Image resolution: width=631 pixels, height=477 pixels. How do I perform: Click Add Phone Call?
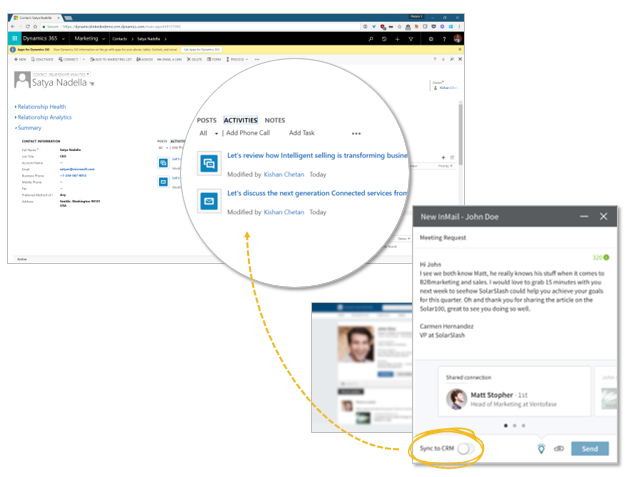248,133
